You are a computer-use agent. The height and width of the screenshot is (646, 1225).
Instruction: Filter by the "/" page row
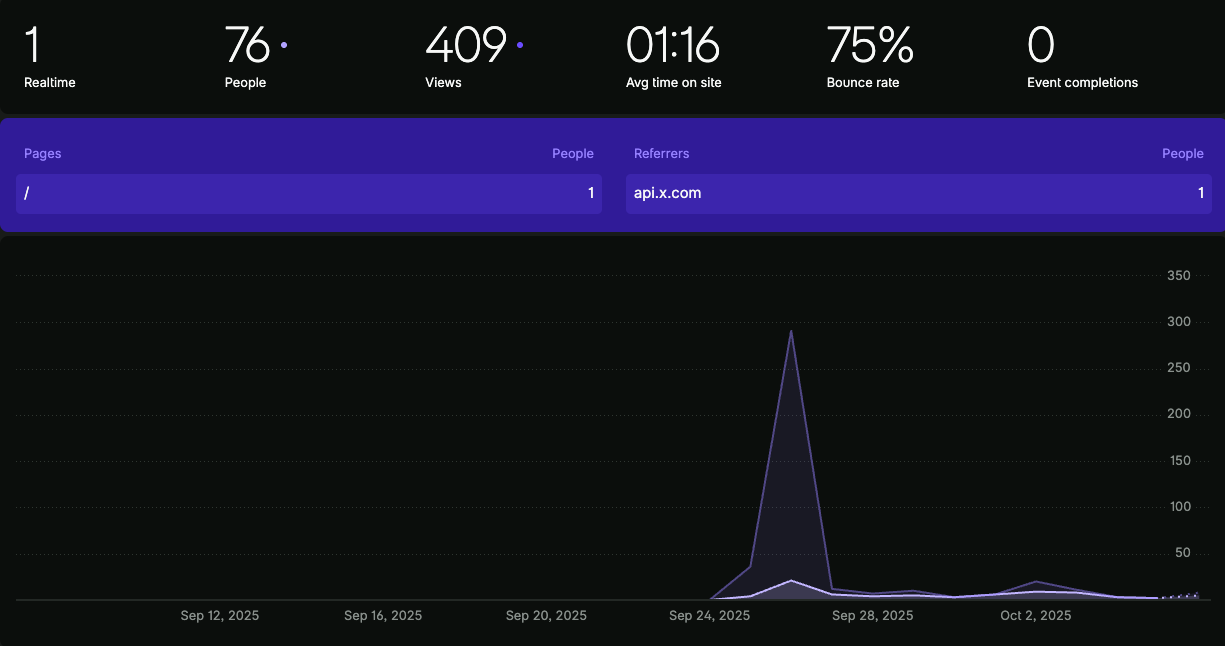click(x=308, y=193)
